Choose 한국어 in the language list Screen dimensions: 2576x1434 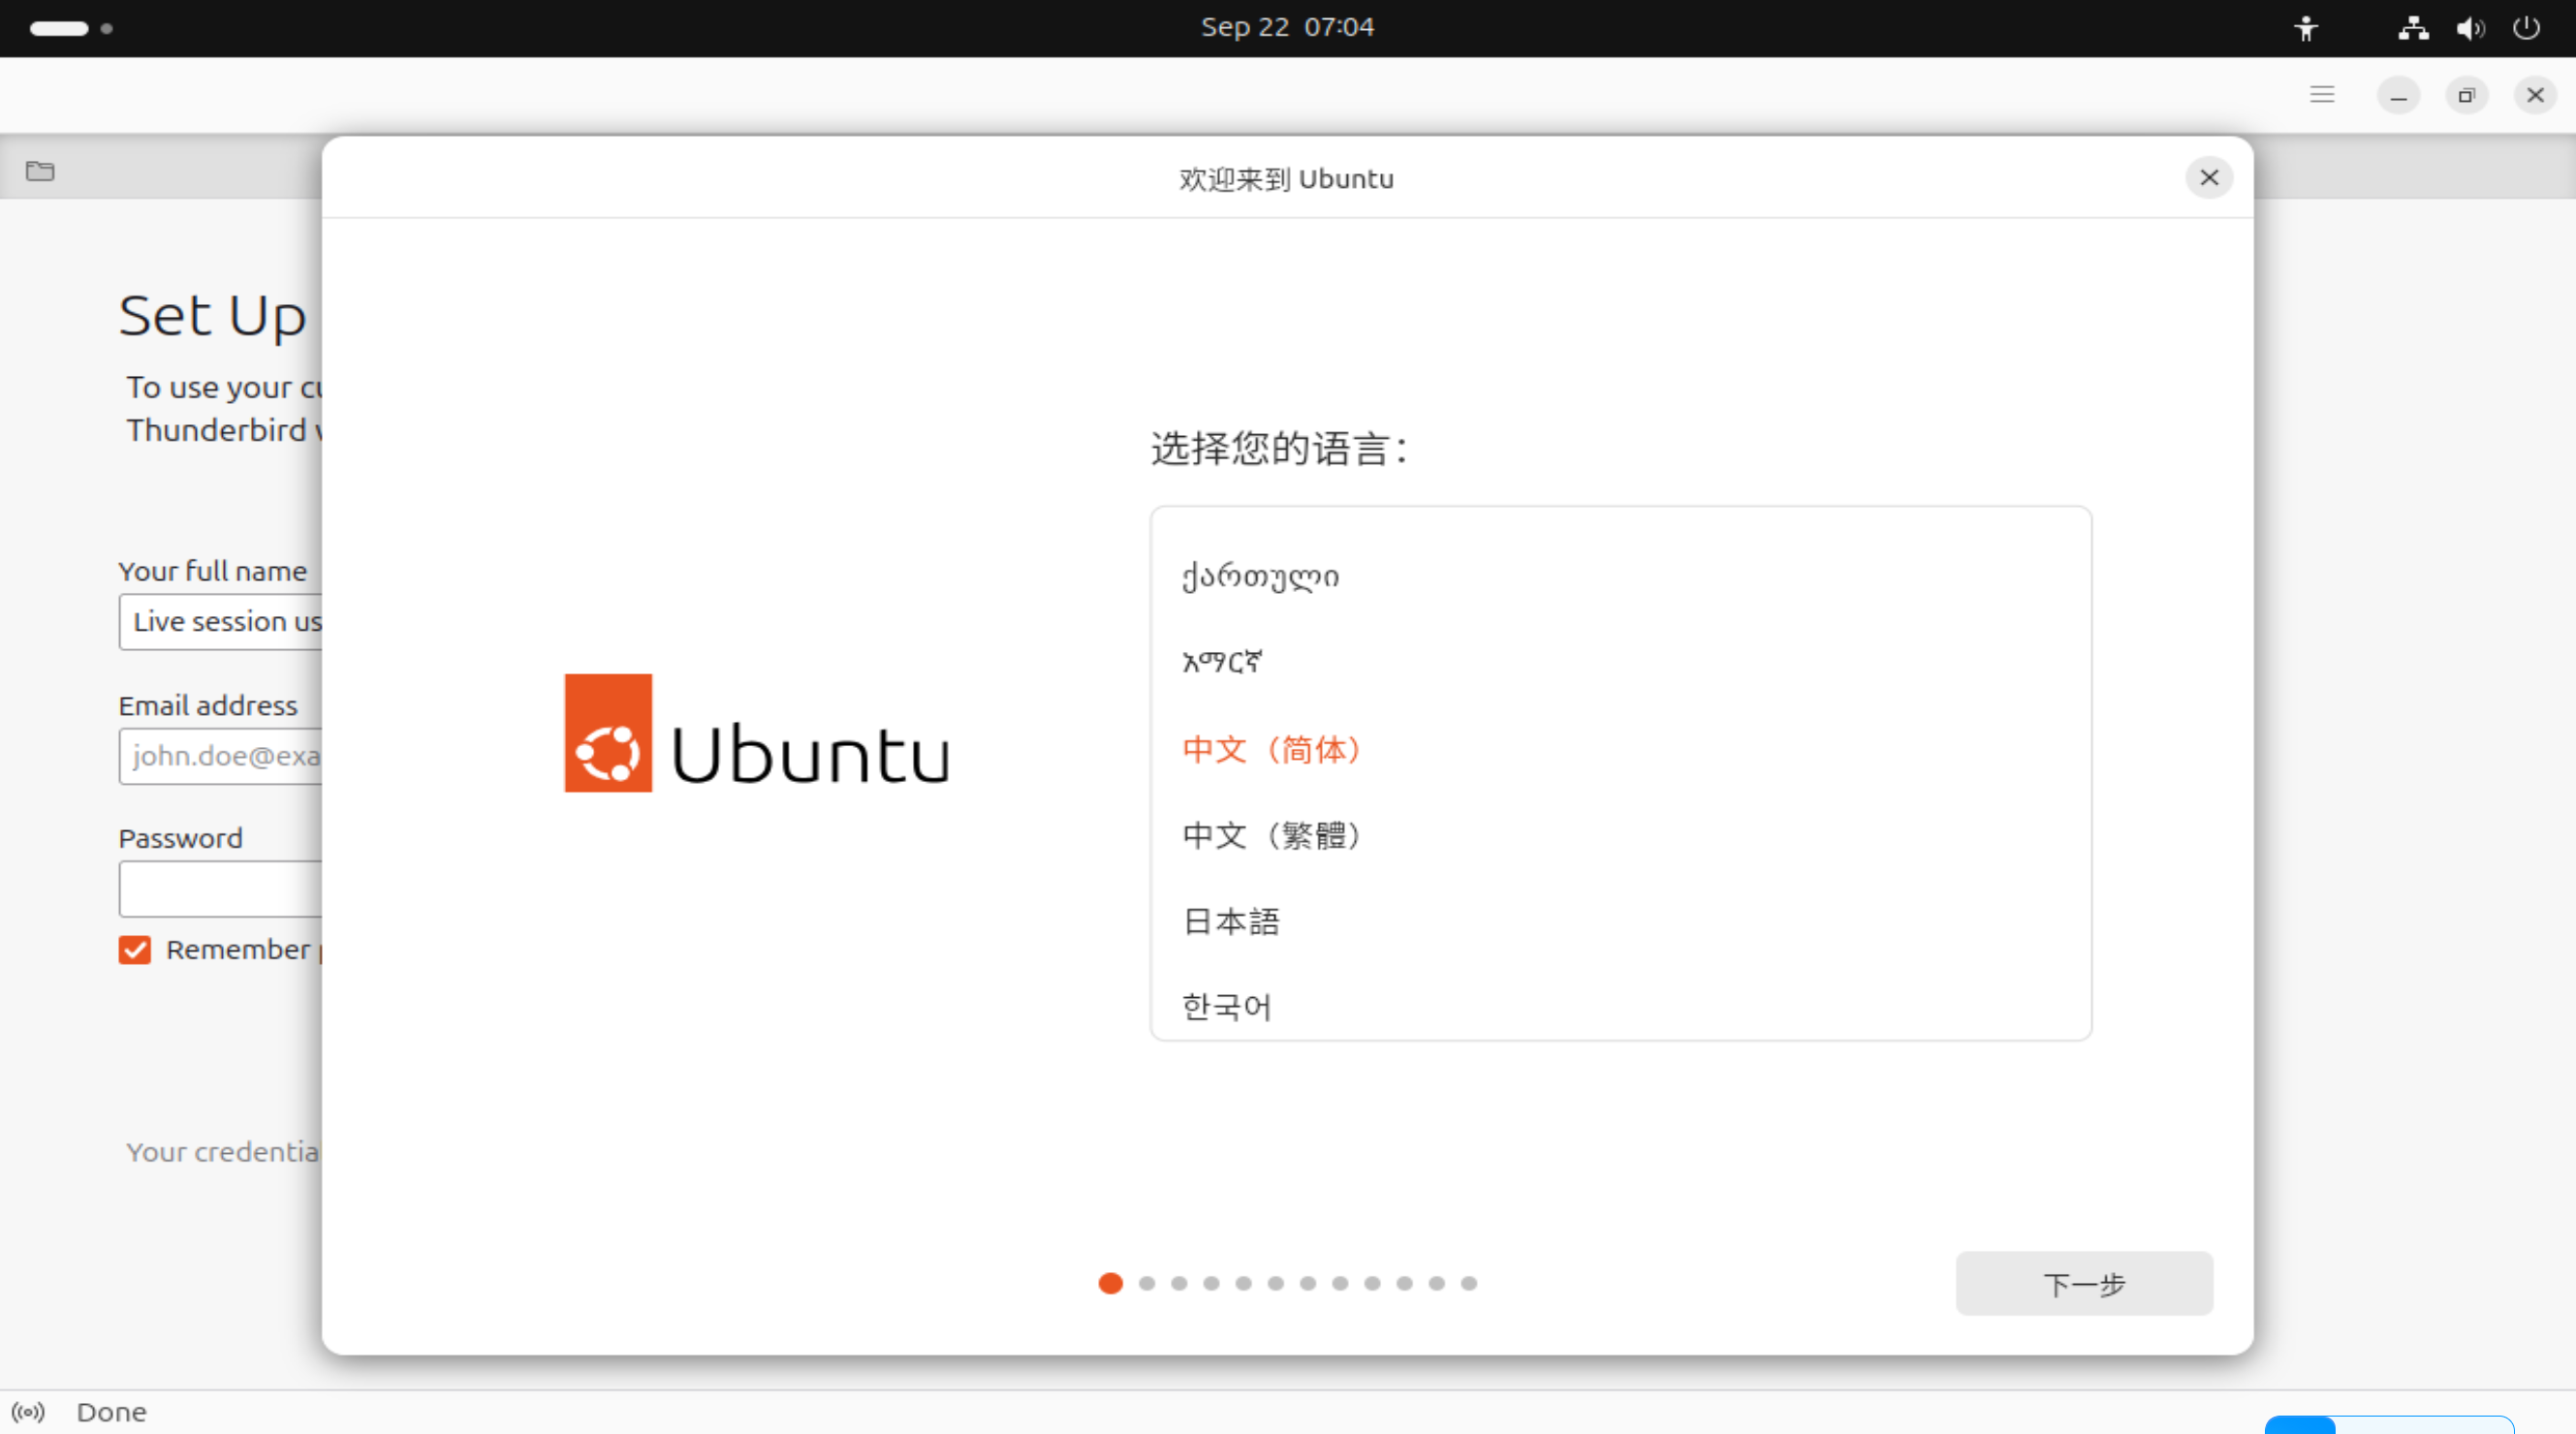[1227, 1006]
